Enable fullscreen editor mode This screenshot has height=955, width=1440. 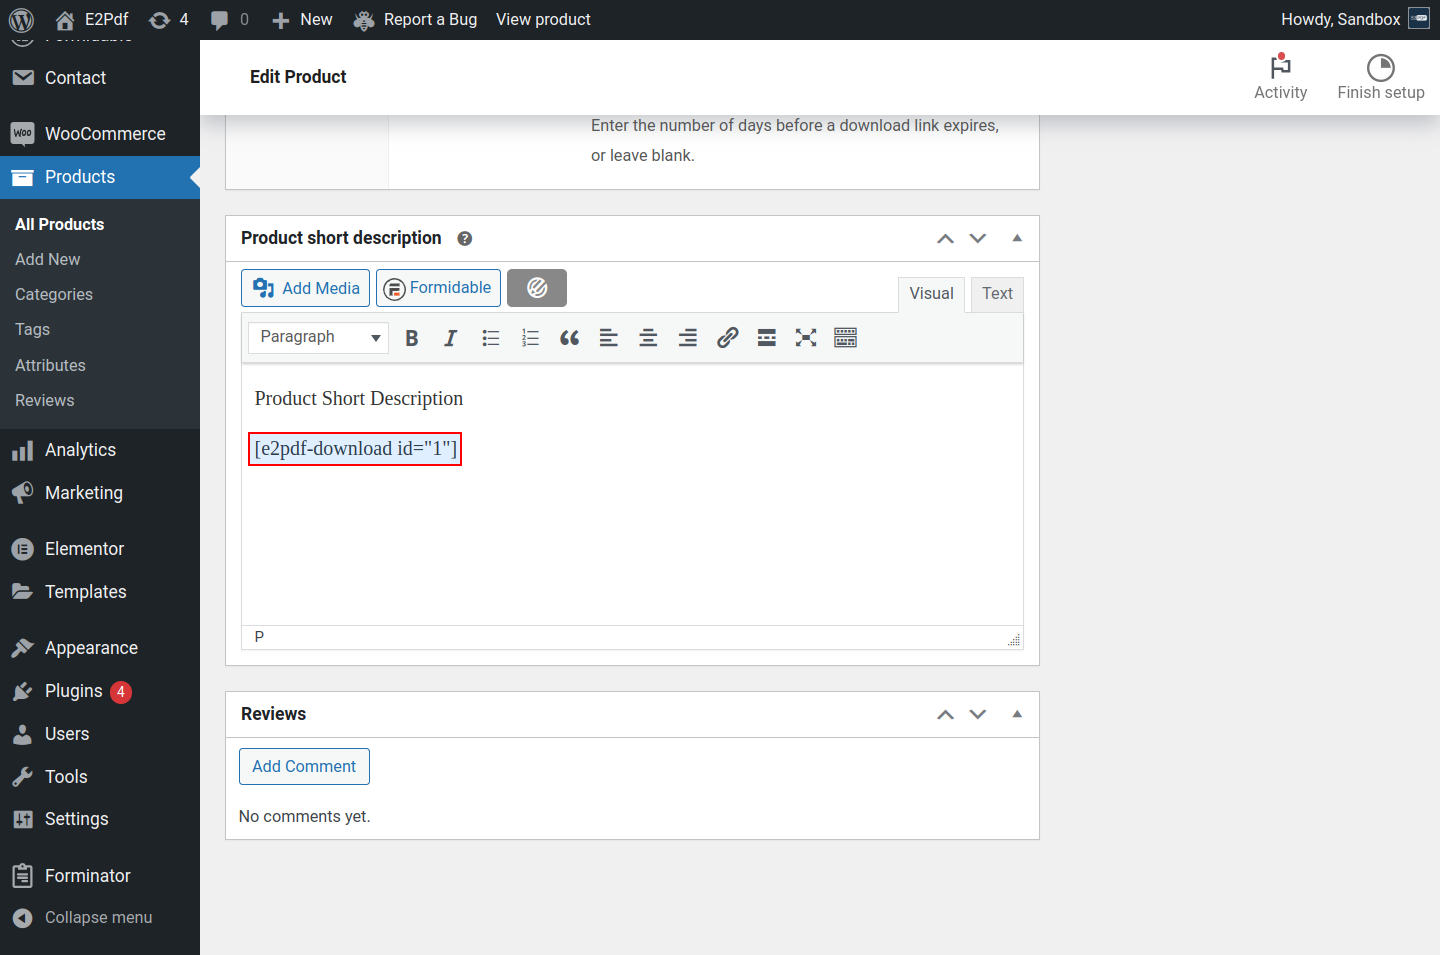point(806,338)
